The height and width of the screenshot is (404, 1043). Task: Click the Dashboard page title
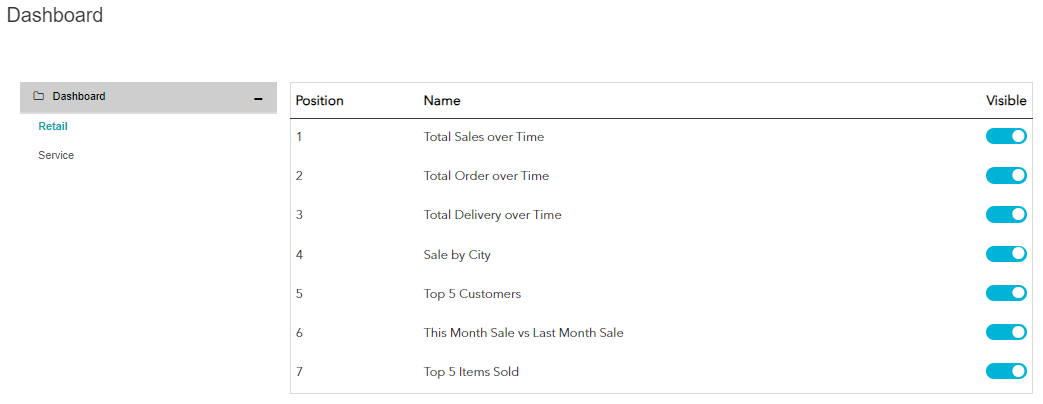[x=55, y=15]
